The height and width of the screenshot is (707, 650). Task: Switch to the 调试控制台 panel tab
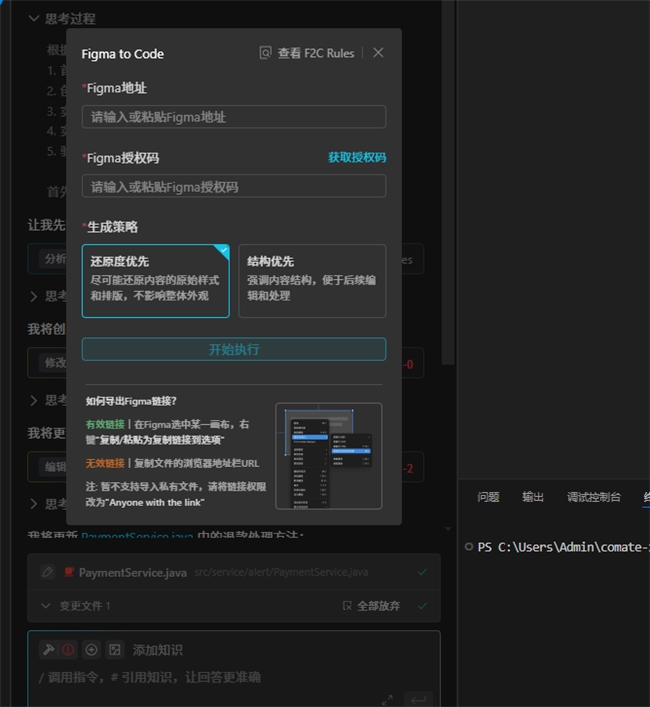pyautogui.click(x=594, y=497)
